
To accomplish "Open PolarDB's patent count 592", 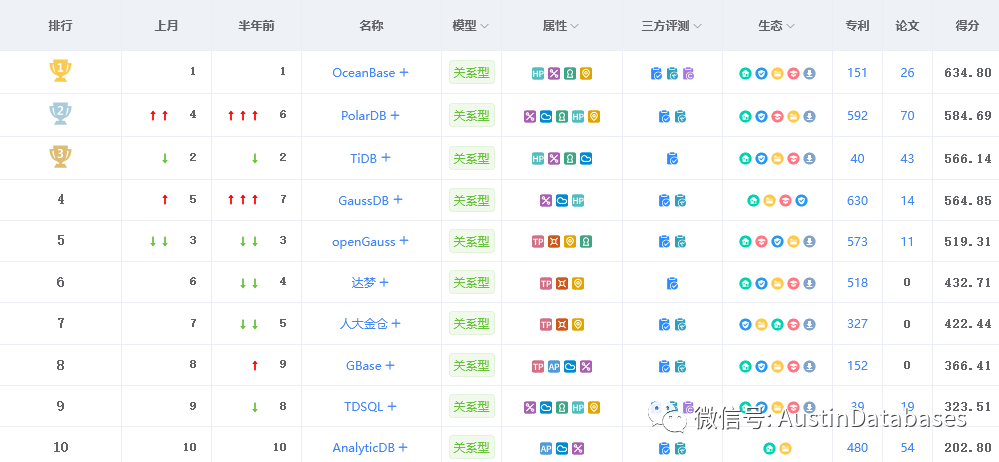I will [x=858, y=115].
